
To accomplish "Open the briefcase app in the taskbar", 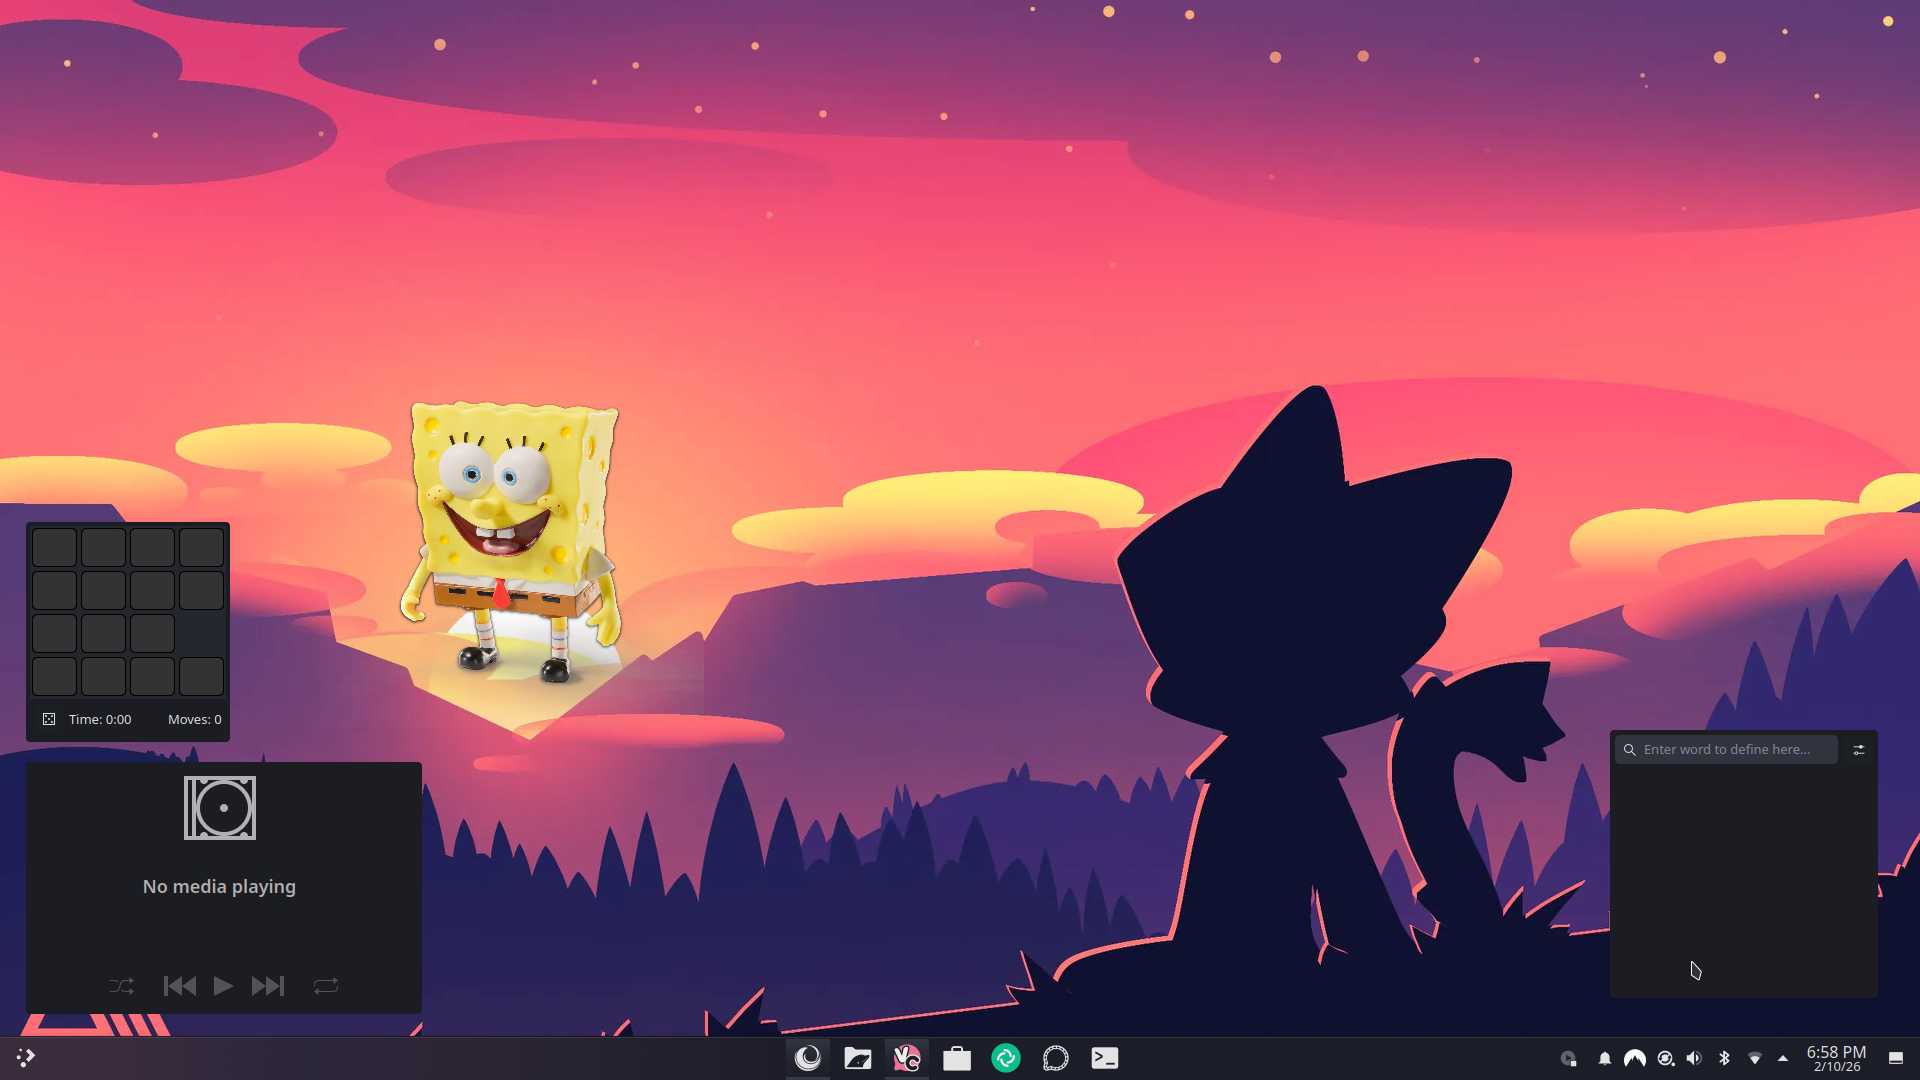I will point(957,1058).
